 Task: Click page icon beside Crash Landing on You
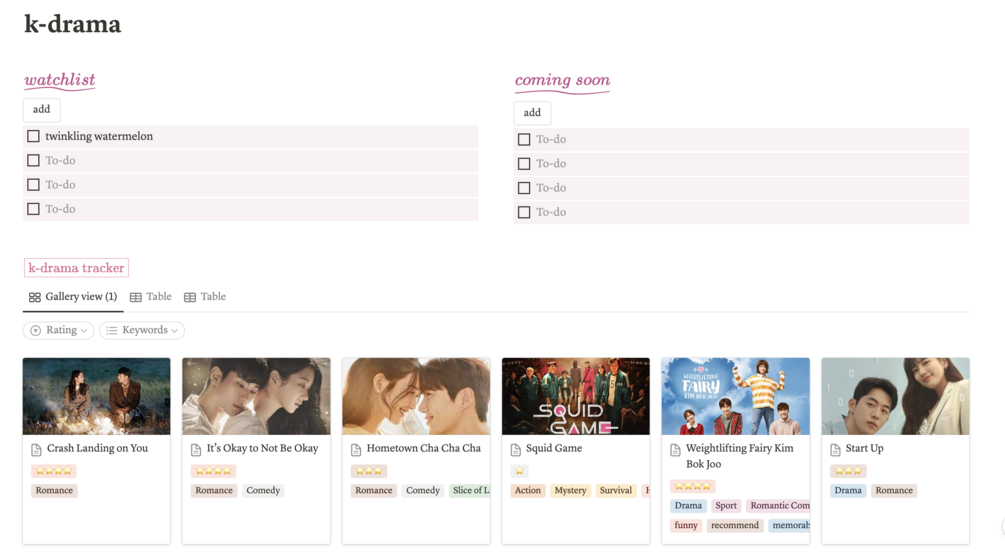[37, 450]
